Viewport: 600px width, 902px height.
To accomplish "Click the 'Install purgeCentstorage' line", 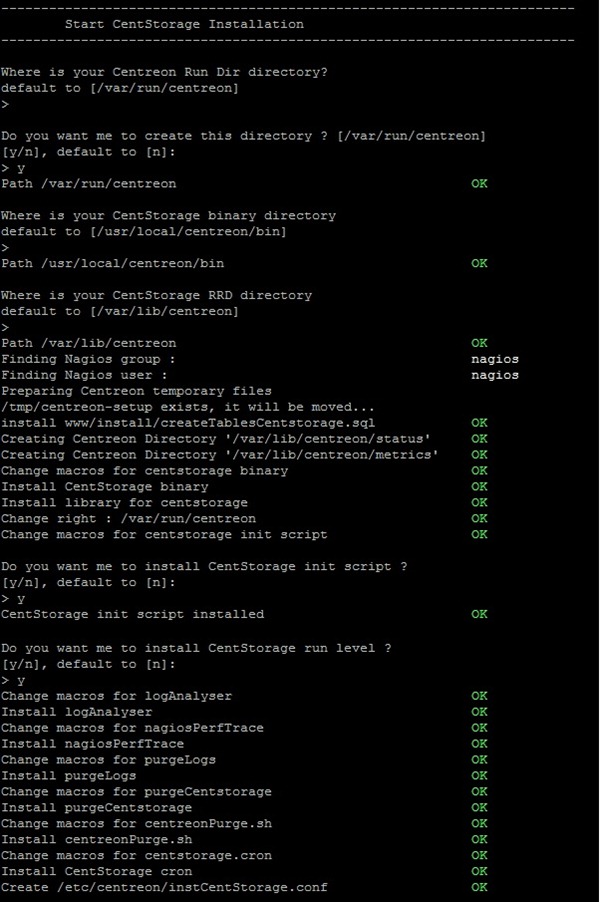I will 97,808.
